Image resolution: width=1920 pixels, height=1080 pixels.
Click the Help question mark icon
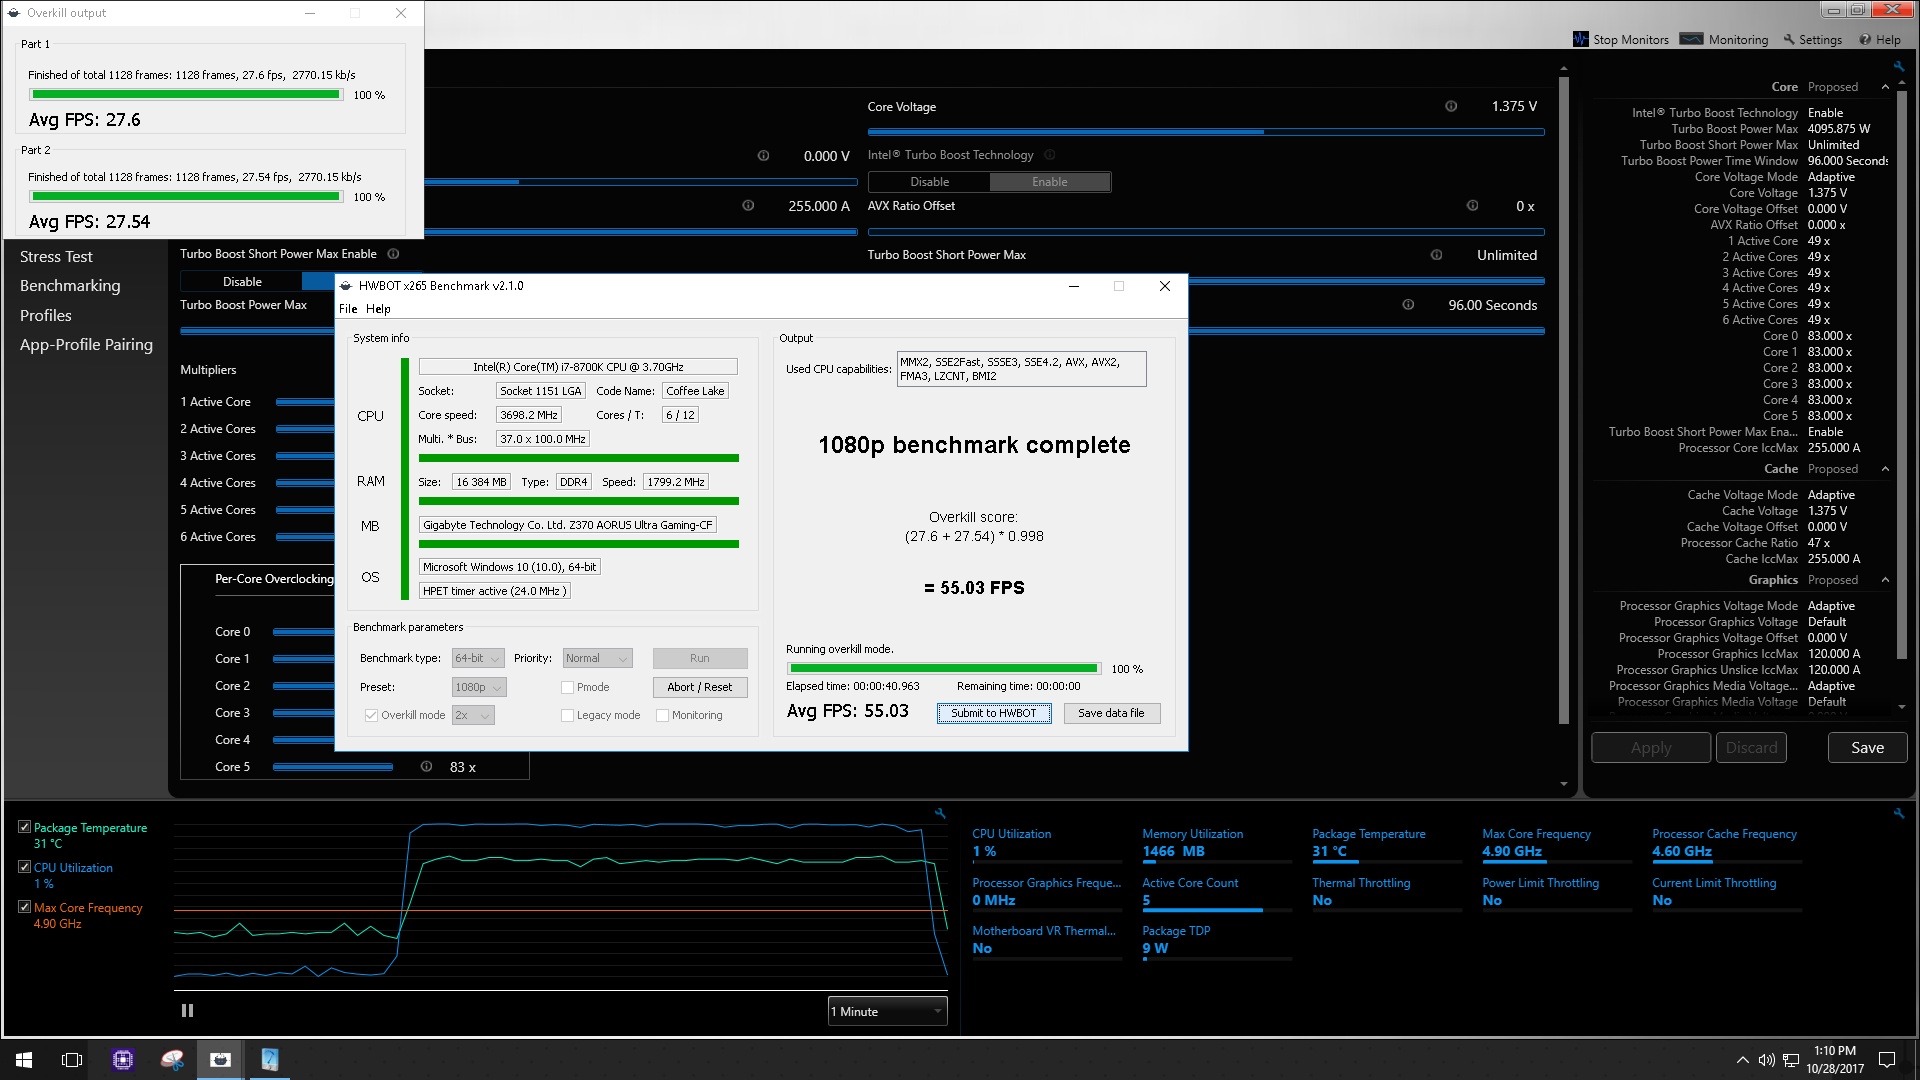[1865, 40]
